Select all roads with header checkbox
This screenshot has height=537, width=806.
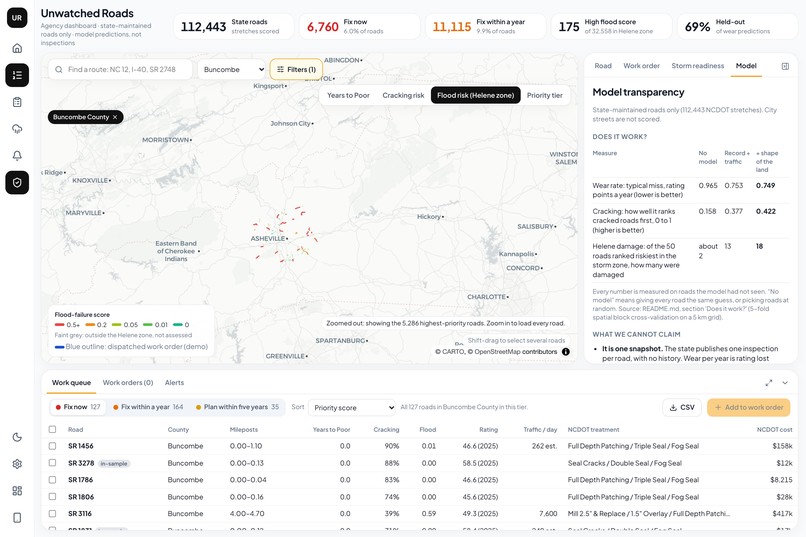tap(52, 429)
